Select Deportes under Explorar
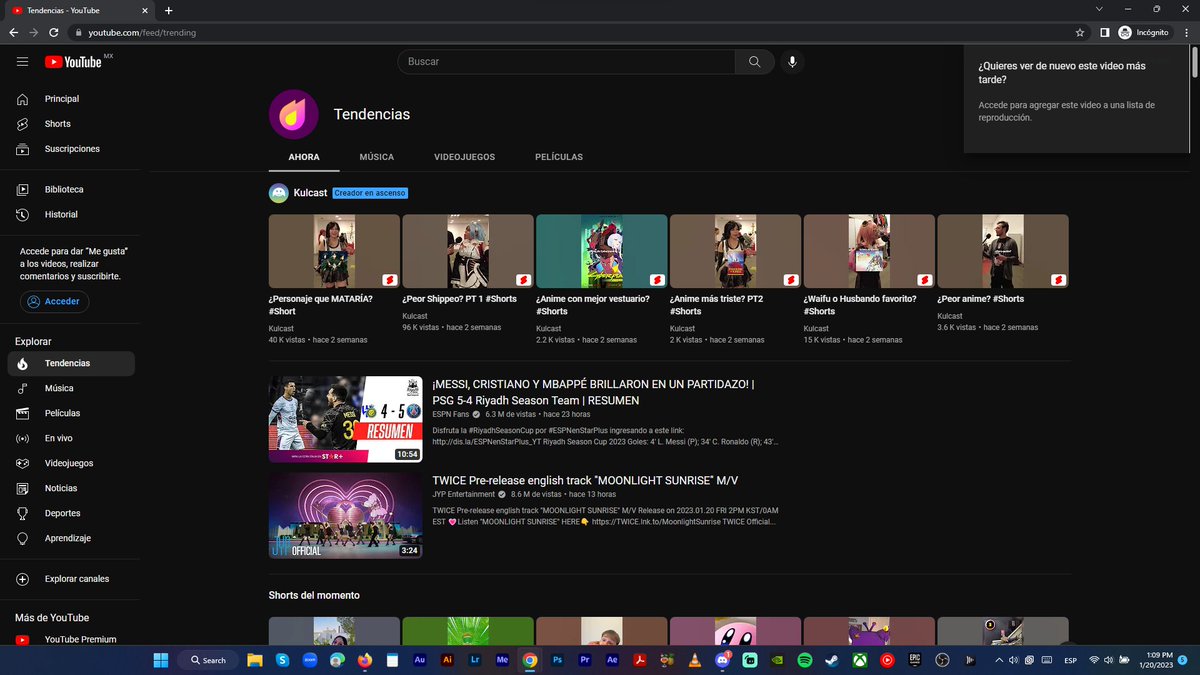 click(x=69, y=513)
